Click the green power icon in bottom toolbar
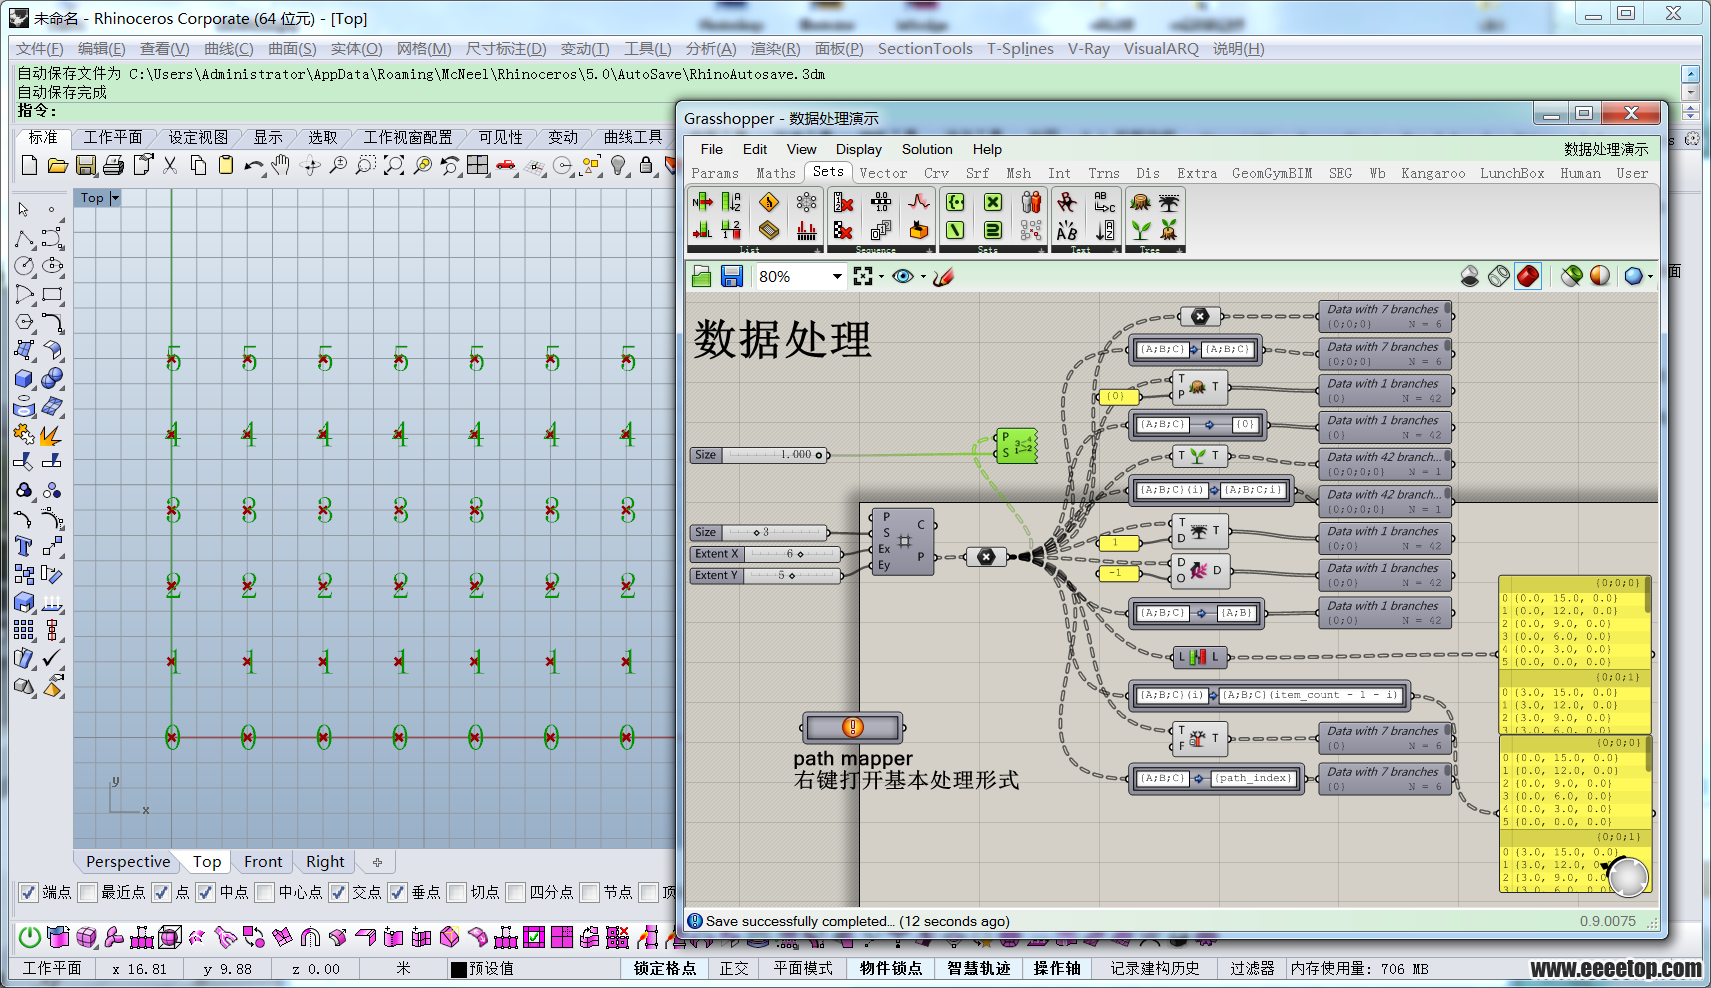 tap(30, 937)
